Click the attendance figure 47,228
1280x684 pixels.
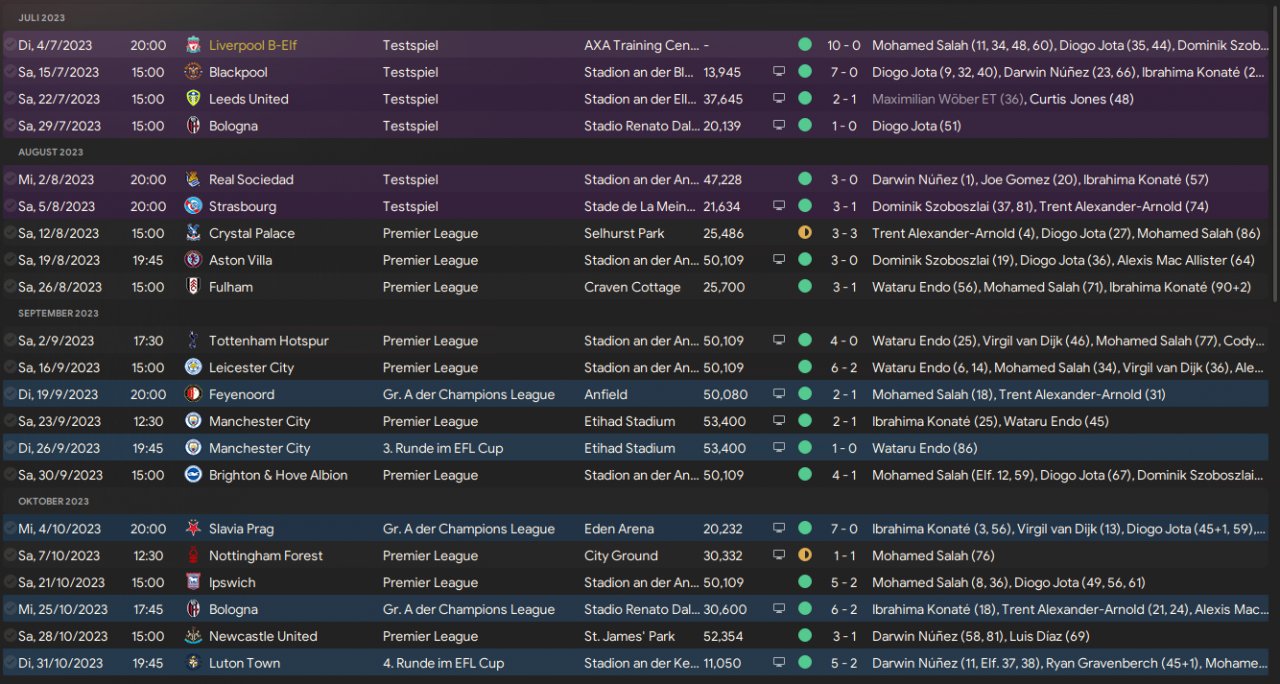[x=723, y=180]
